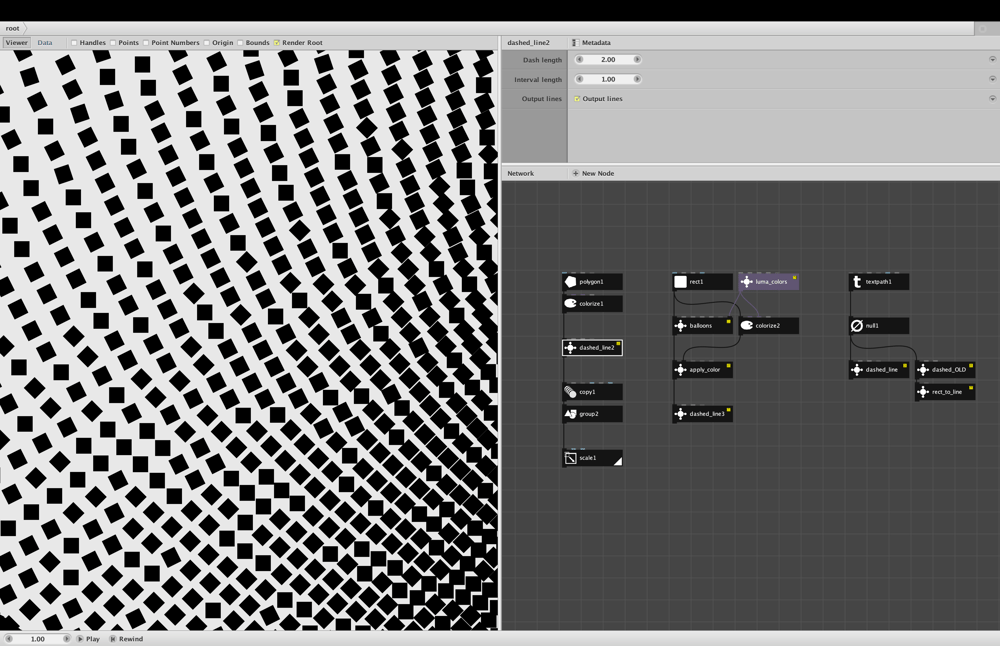Increase the Interval length value

[x=636, y=79]
